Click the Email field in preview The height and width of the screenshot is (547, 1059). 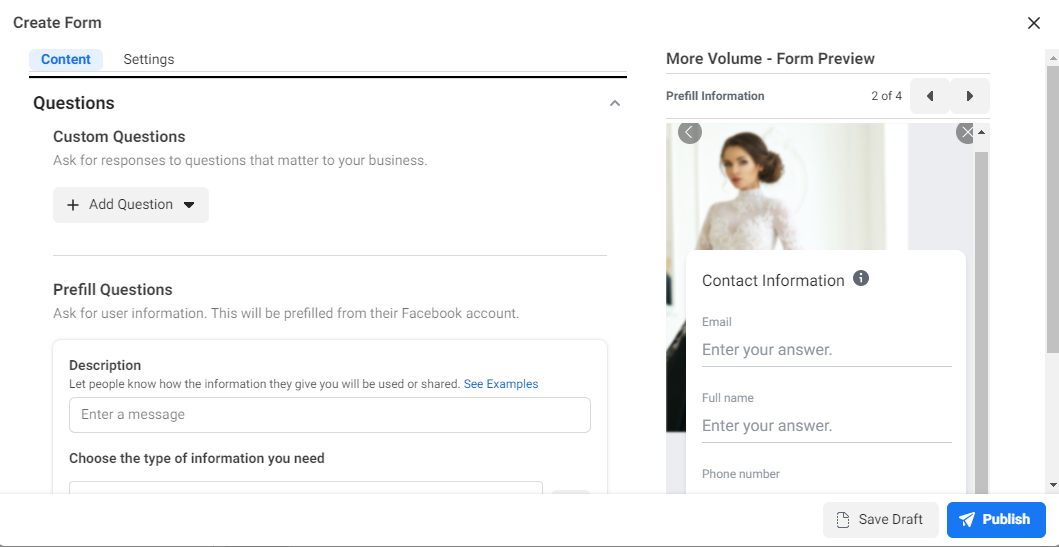[826, 350]
